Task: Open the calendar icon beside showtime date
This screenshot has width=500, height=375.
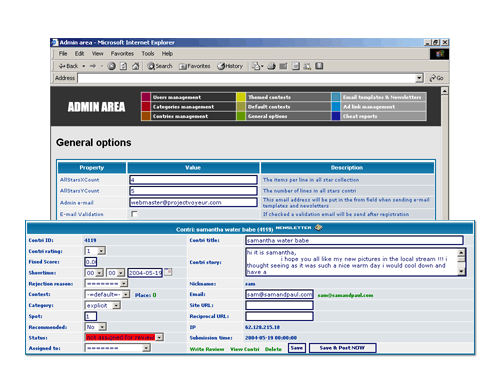Action: [168, 272]
